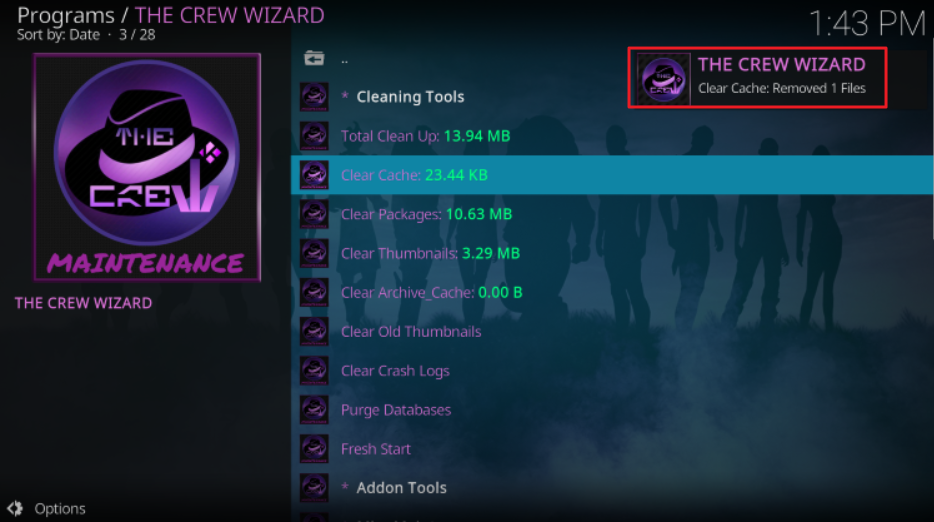The image size is (934, 522).
Task: Click the Crew icon beside Clear Thumbnails
Action: pos(314,253)
